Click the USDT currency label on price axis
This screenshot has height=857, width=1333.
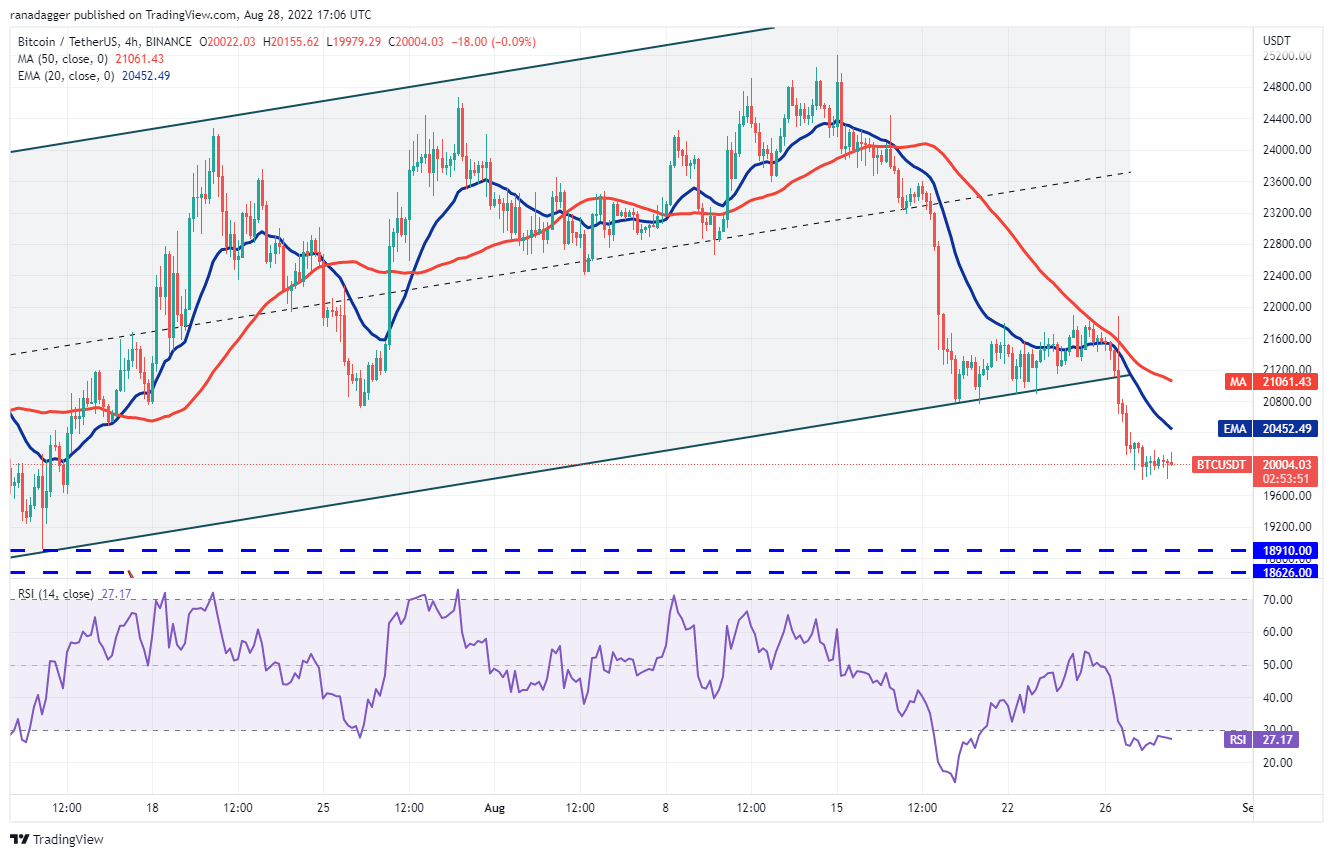[1277, 41]
